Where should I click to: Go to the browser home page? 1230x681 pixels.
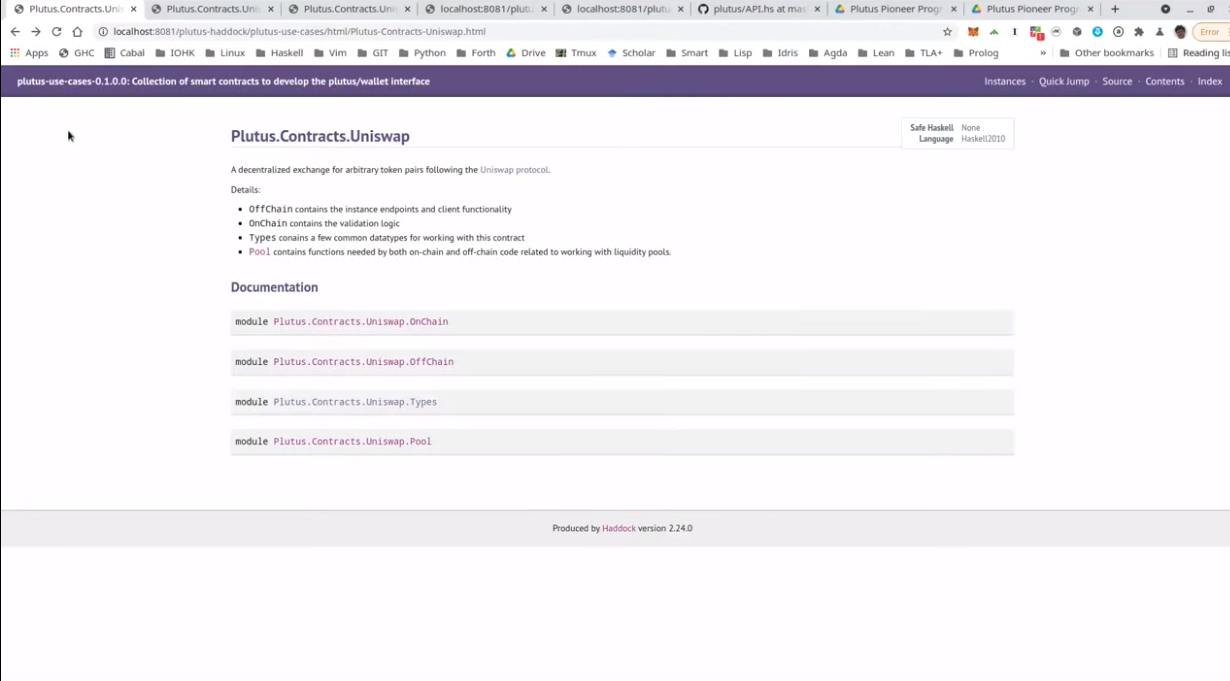[x=77, y=32]
